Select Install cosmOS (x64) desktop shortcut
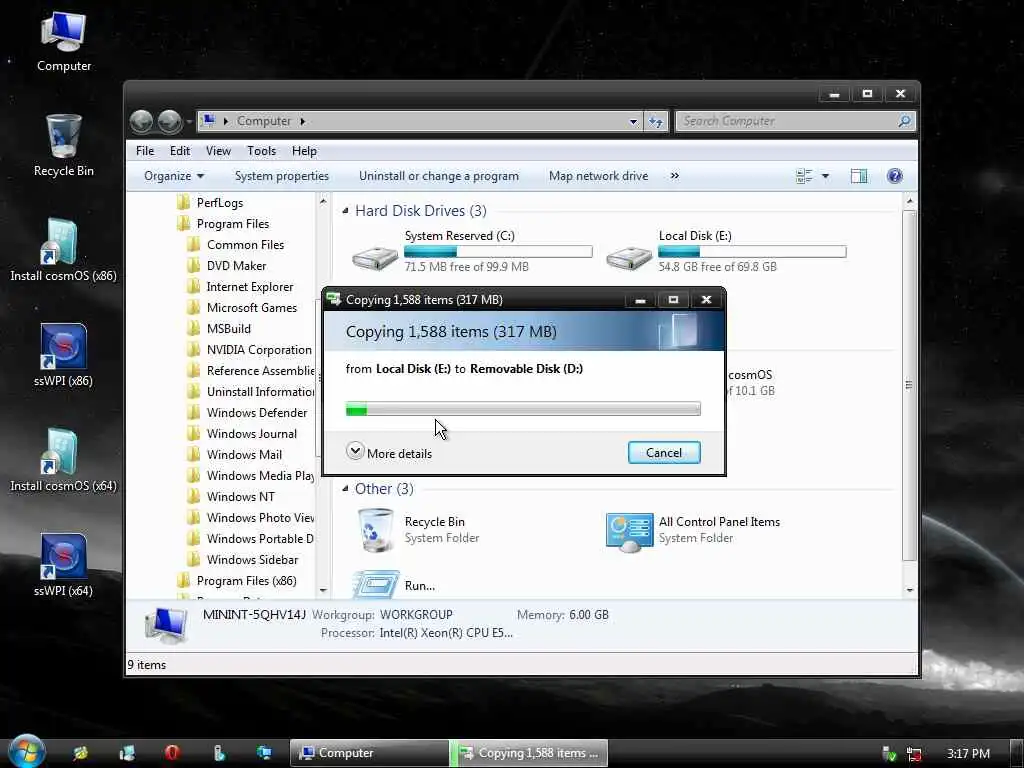1024x768 pixels. tap(63, 460)
